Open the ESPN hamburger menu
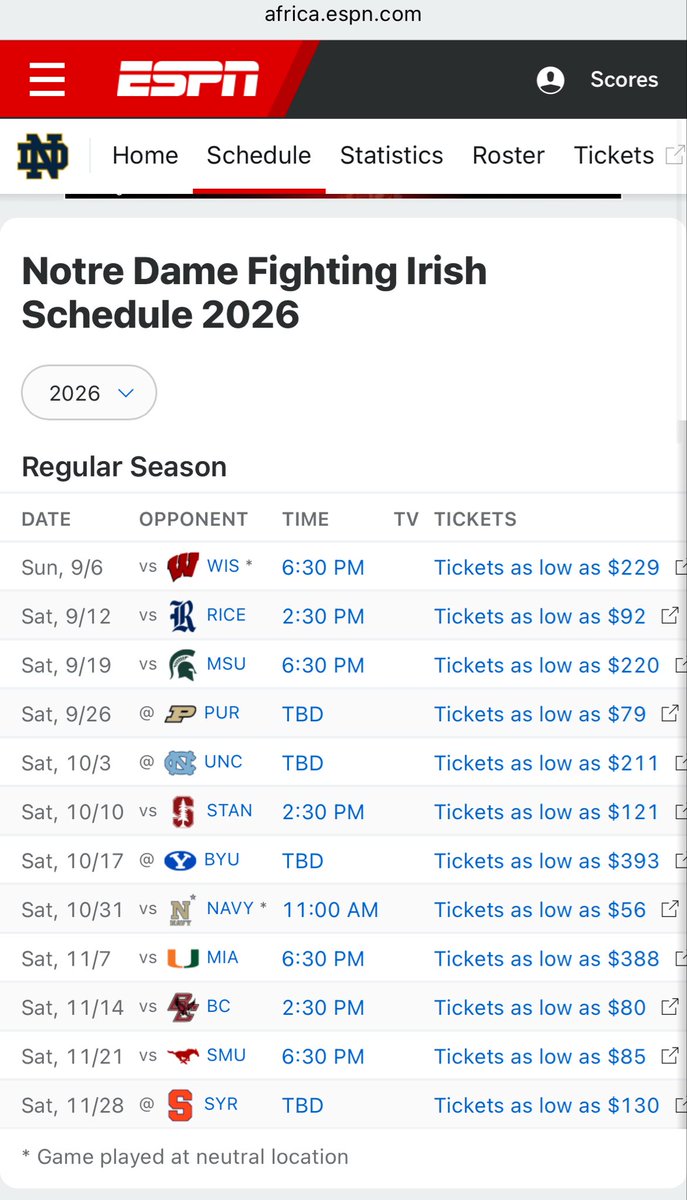687x1200 pixels. 47,79
